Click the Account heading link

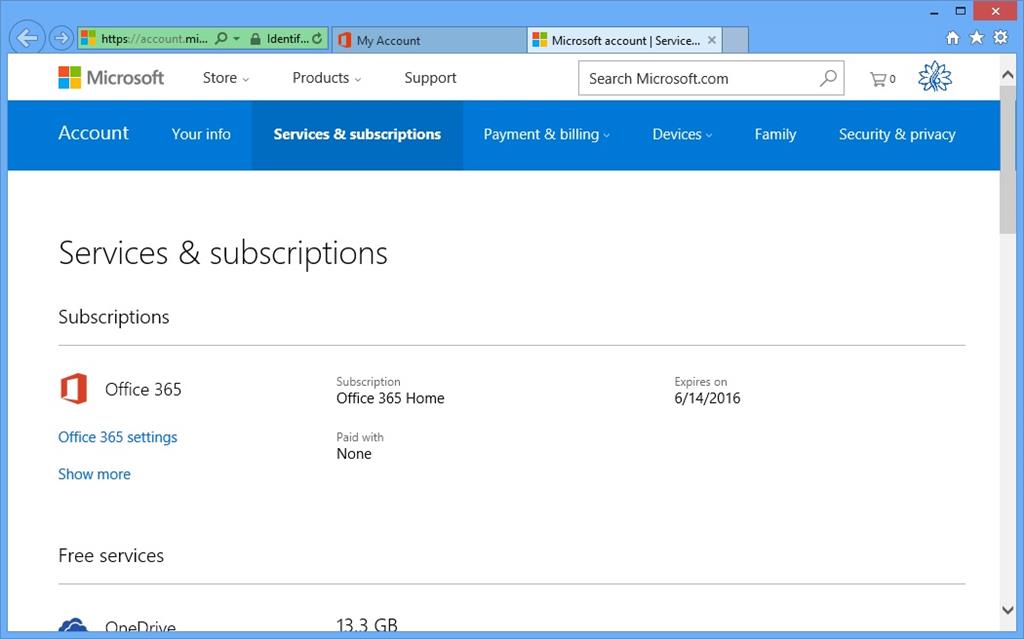tap(93, 133)
